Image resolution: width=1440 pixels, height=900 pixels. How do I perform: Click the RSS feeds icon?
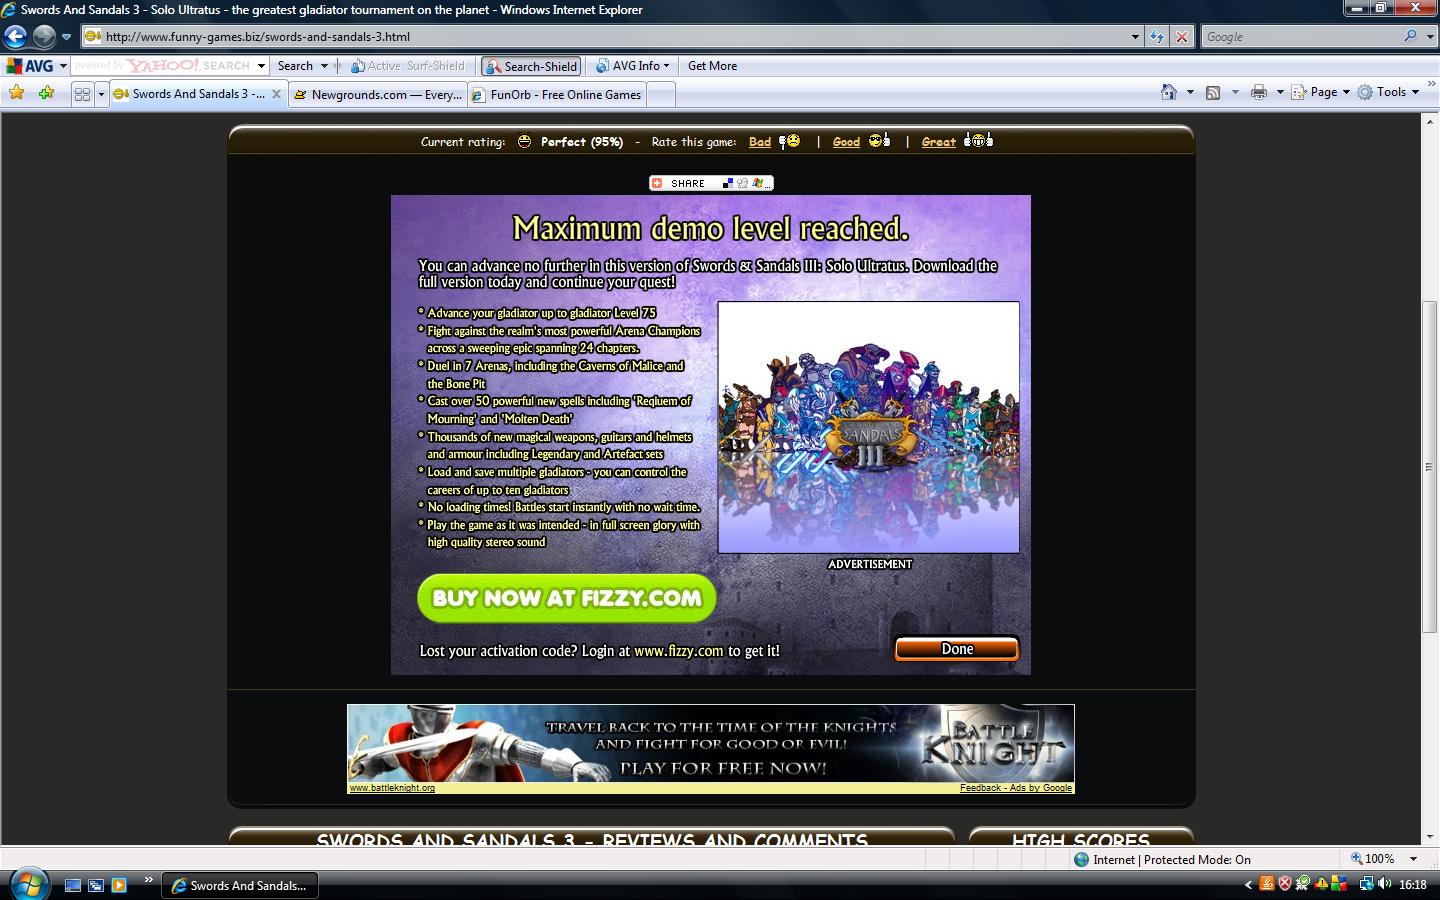1213,92
